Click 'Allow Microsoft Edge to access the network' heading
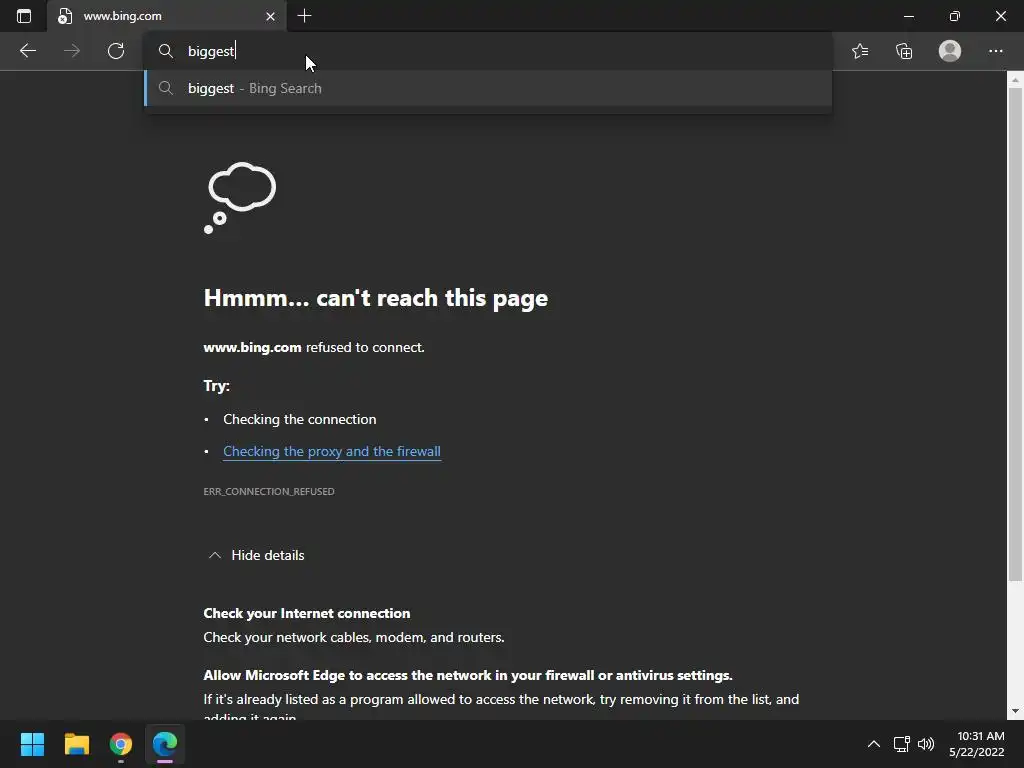This screenshot has height=768, width=1024. coord(468,675)
